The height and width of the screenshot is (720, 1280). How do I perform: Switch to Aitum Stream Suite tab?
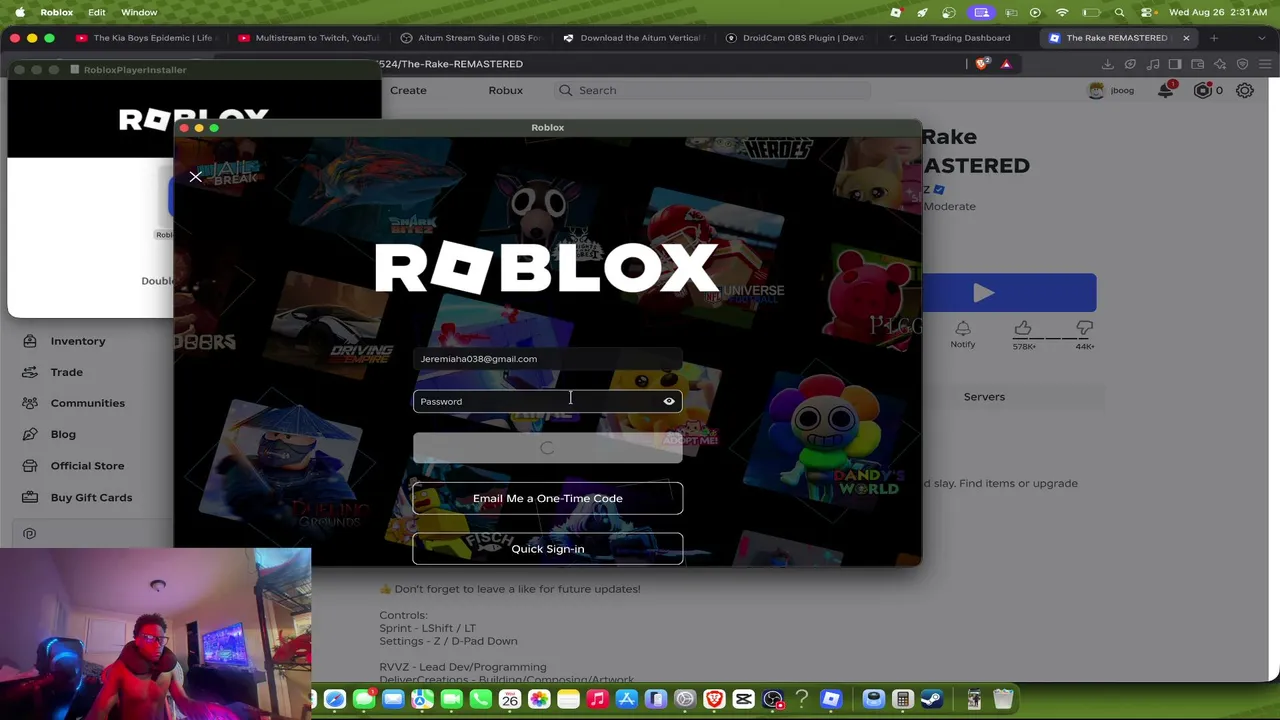471,38
